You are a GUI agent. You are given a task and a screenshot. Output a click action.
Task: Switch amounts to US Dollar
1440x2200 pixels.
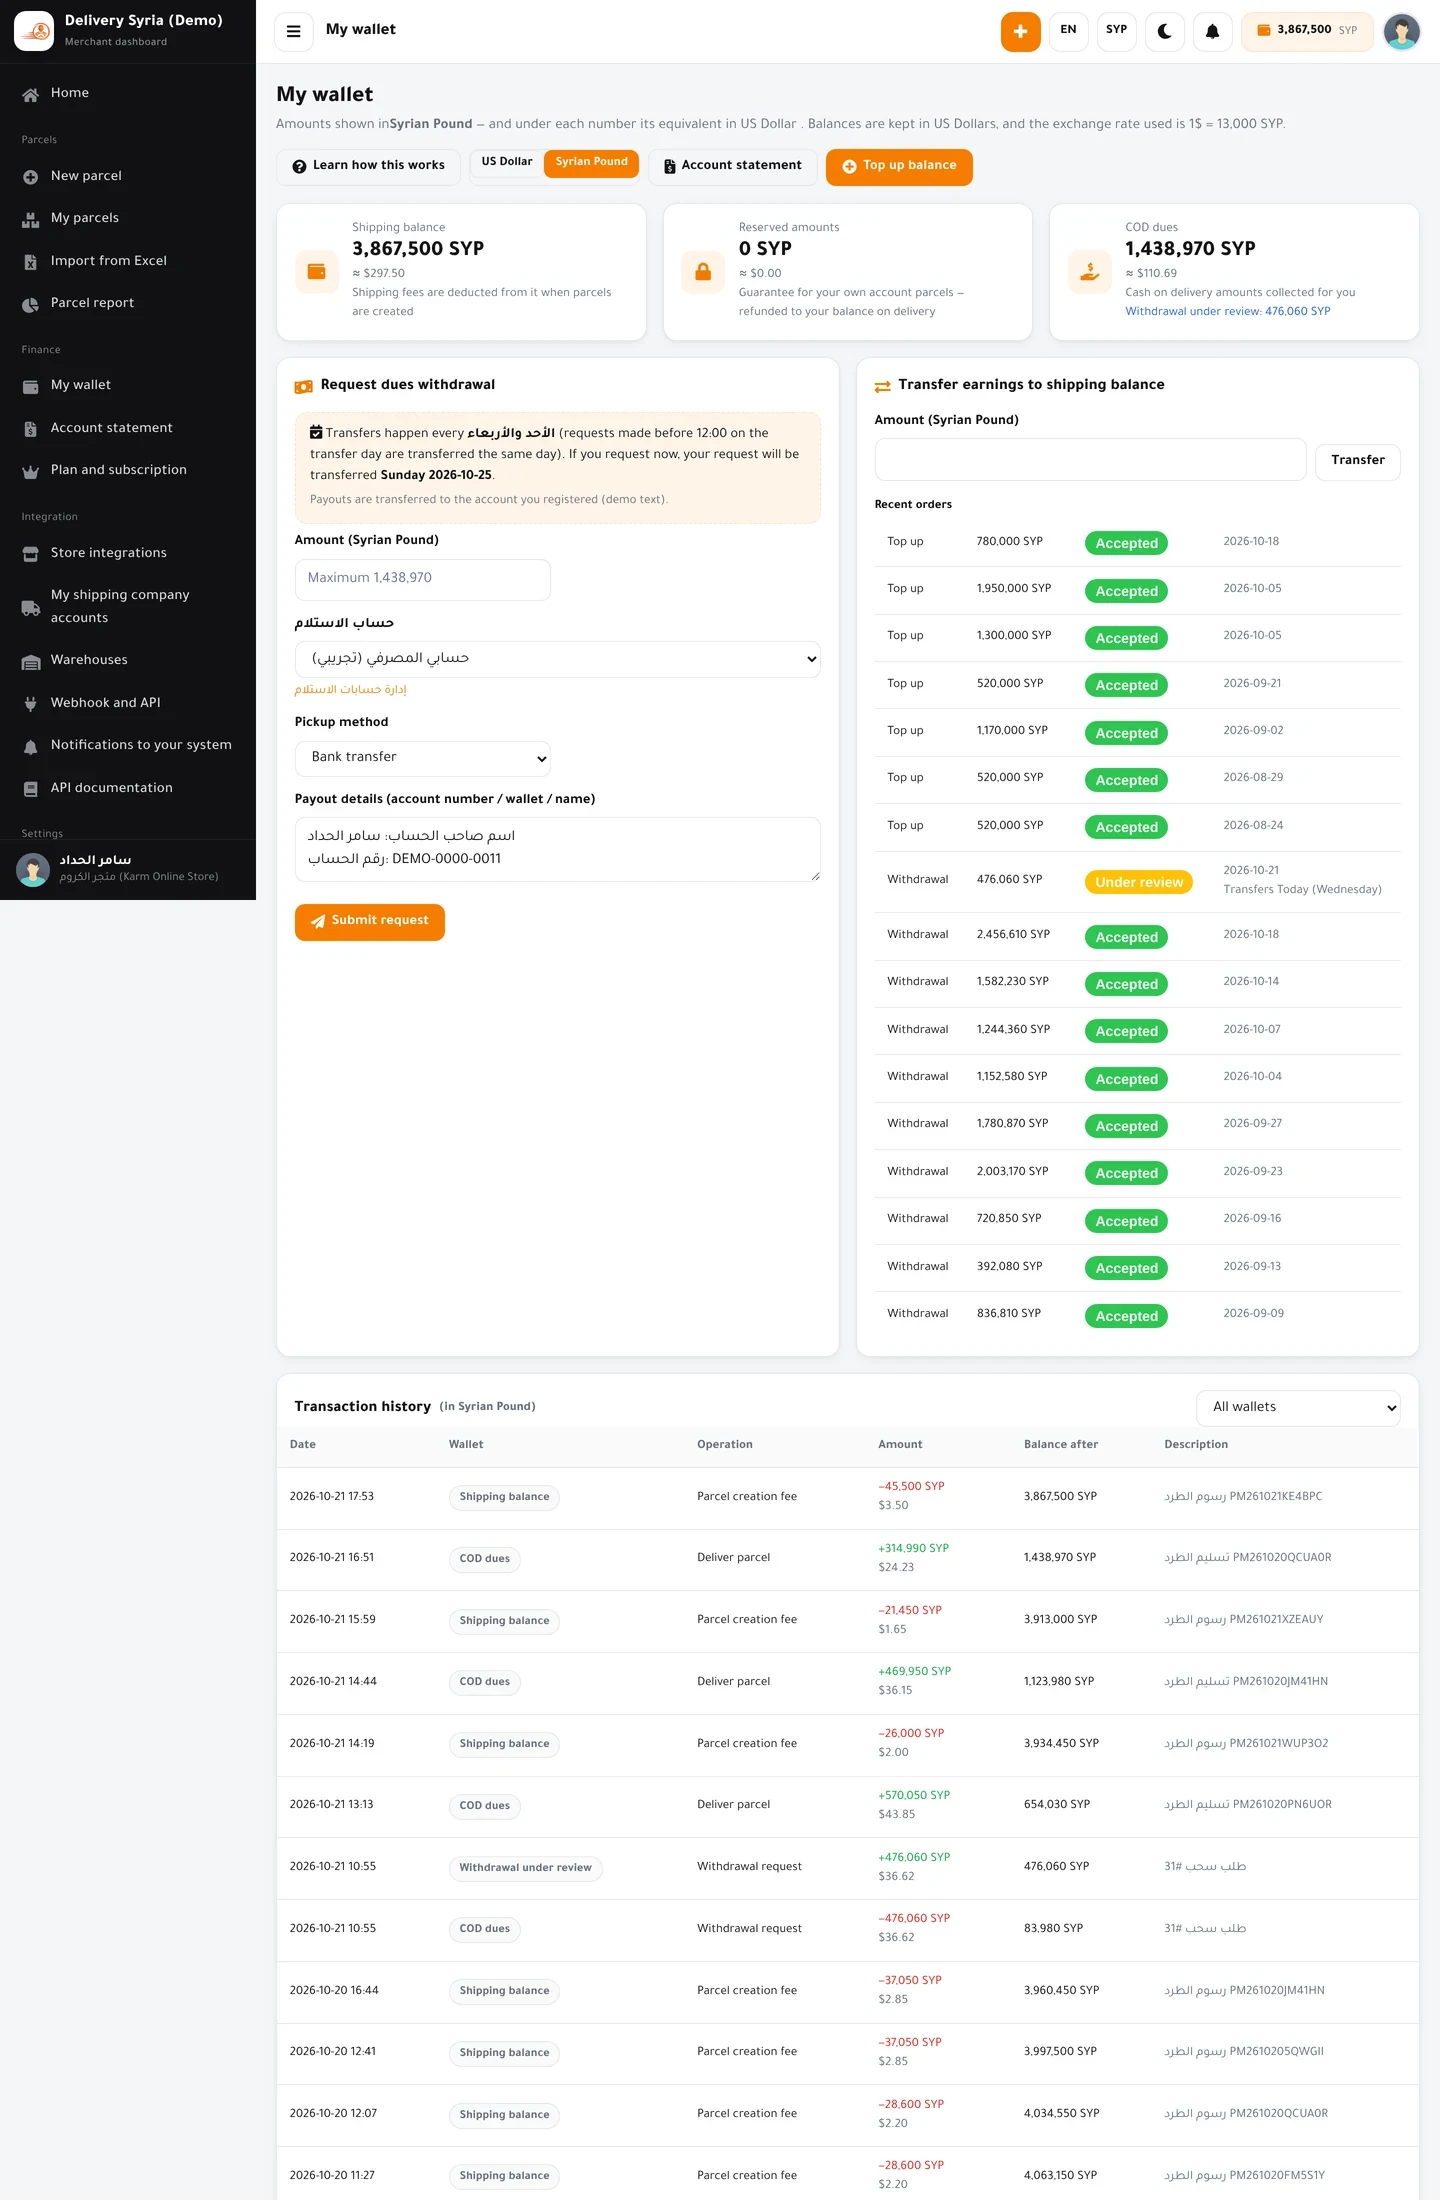(507, 162)
